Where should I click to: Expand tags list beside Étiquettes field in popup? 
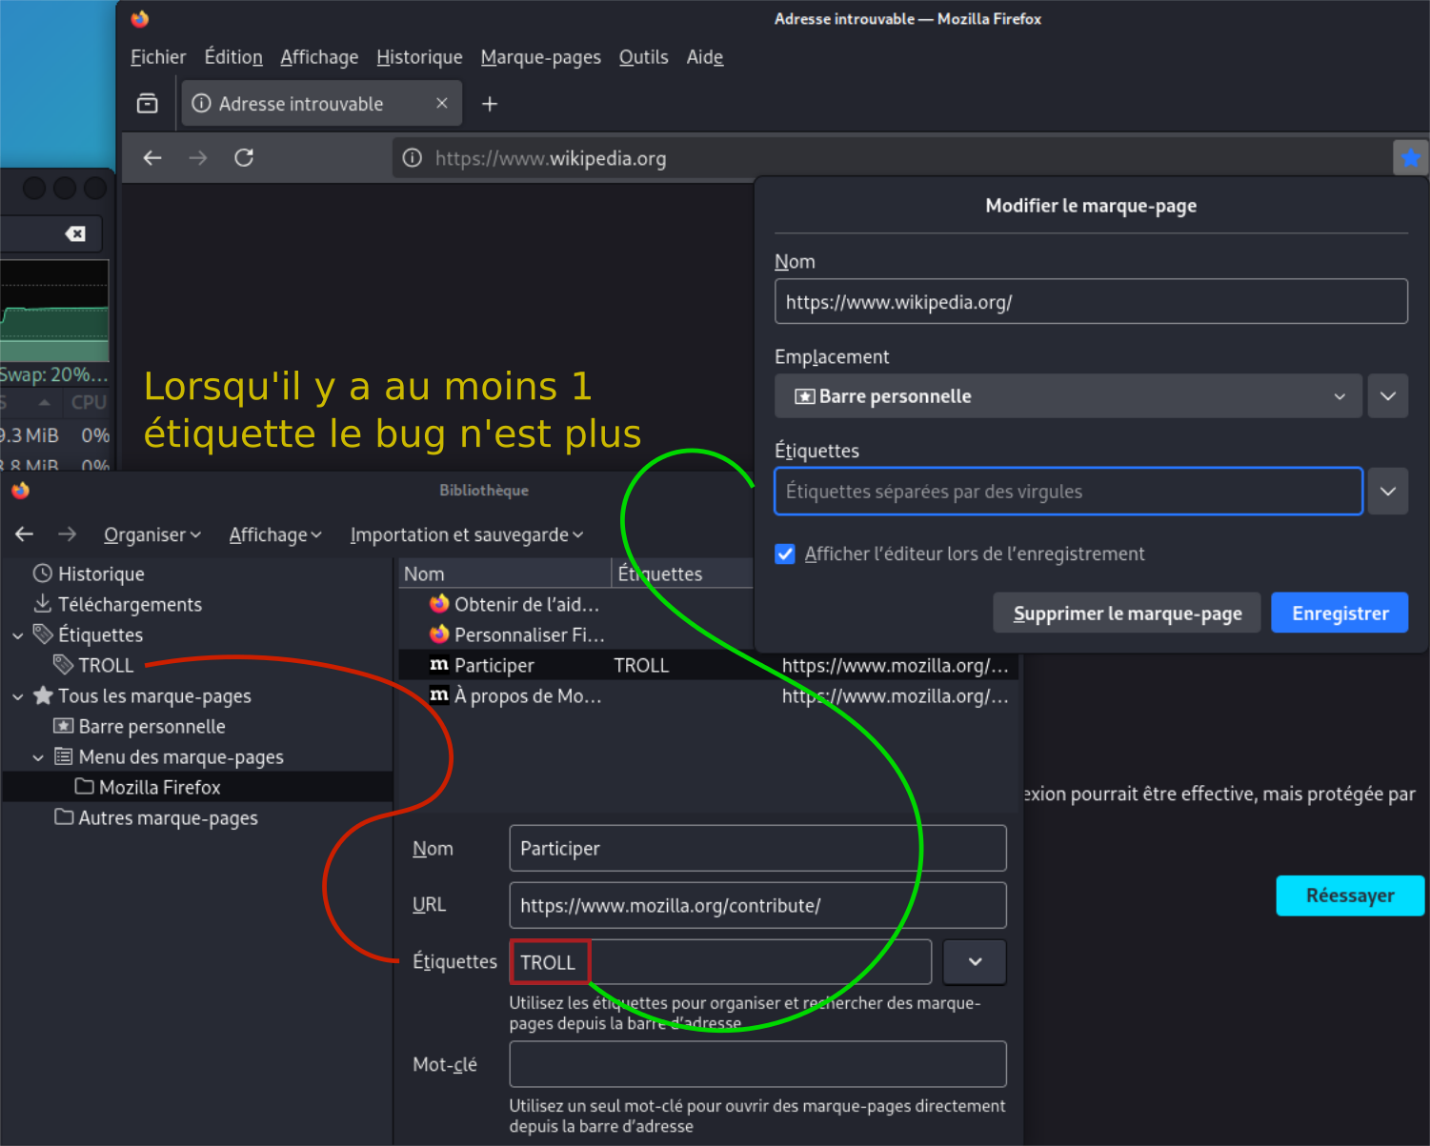[1388, 491]
